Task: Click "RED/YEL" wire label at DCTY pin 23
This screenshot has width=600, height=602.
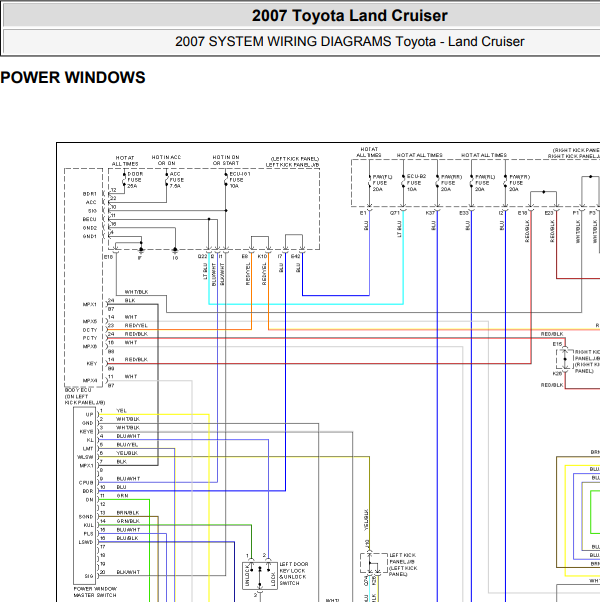Action: pyautogui.click(x=136, y=325)
